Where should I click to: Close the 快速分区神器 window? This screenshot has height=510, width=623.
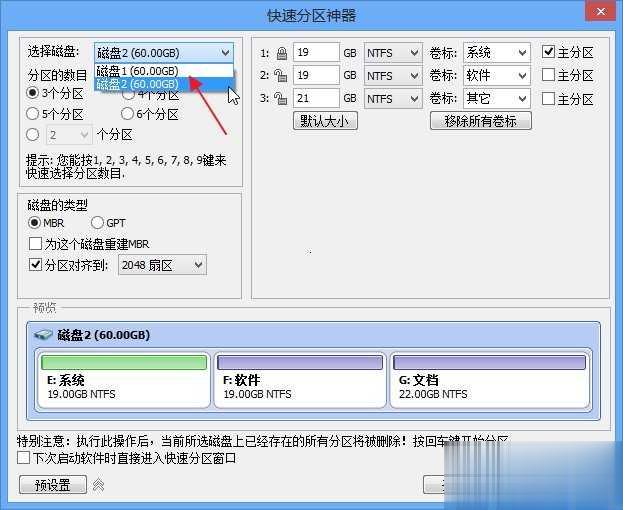(x=600, y=12)
